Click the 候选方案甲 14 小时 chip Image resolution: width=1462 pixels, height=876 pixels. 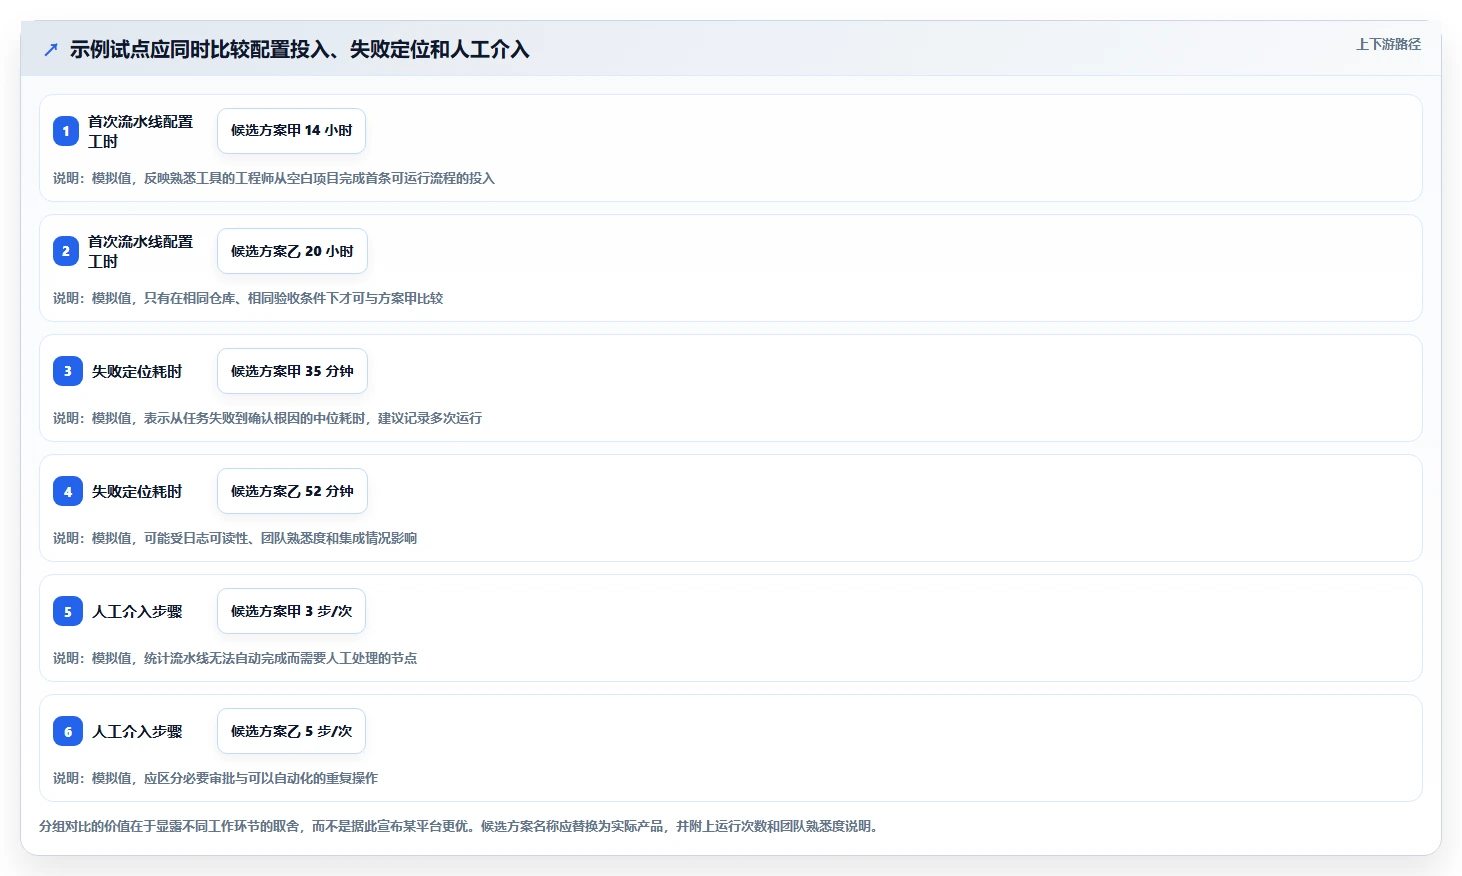pyautogui.click(x=291, y=131)
